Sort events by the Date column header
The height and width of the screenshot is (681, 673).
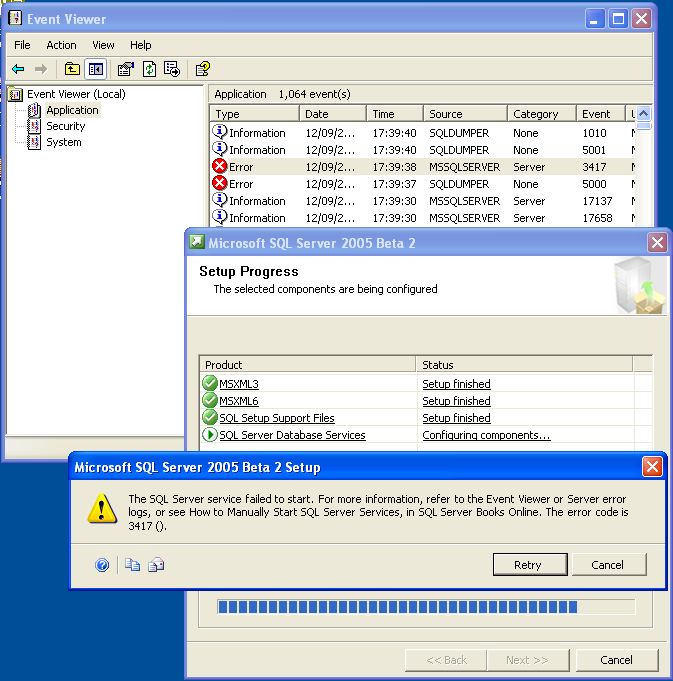coord(333,114)
